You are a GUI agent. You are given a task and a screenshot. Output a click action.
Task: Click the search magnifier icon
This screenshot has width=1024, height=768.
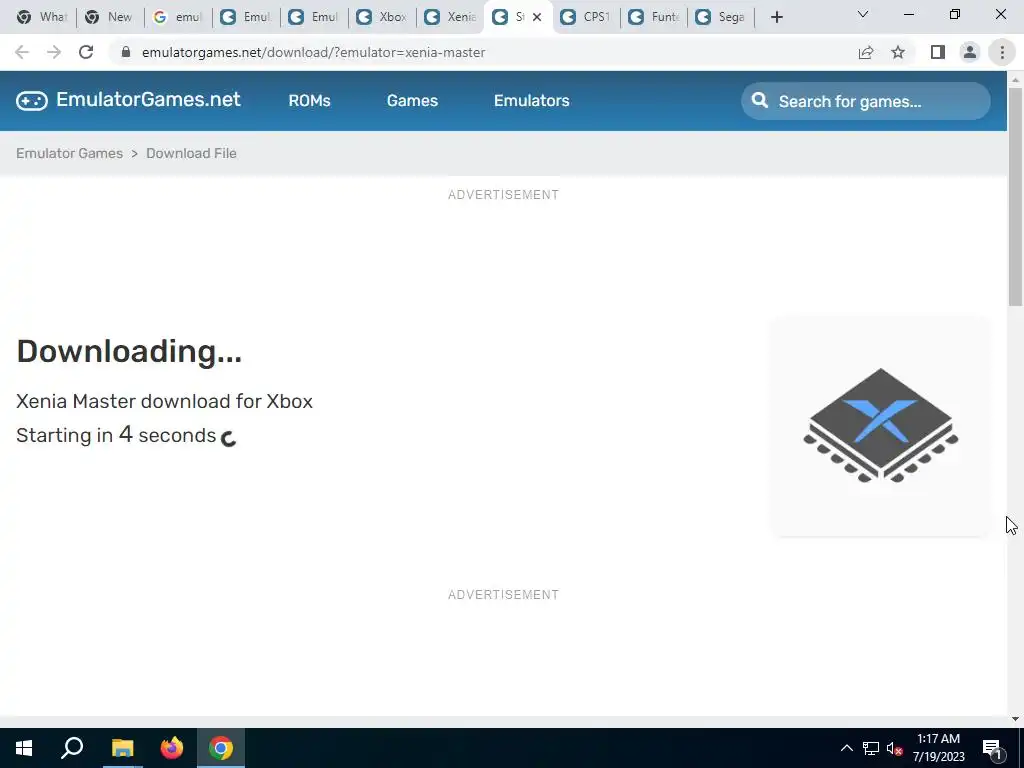tap(760, 101)
